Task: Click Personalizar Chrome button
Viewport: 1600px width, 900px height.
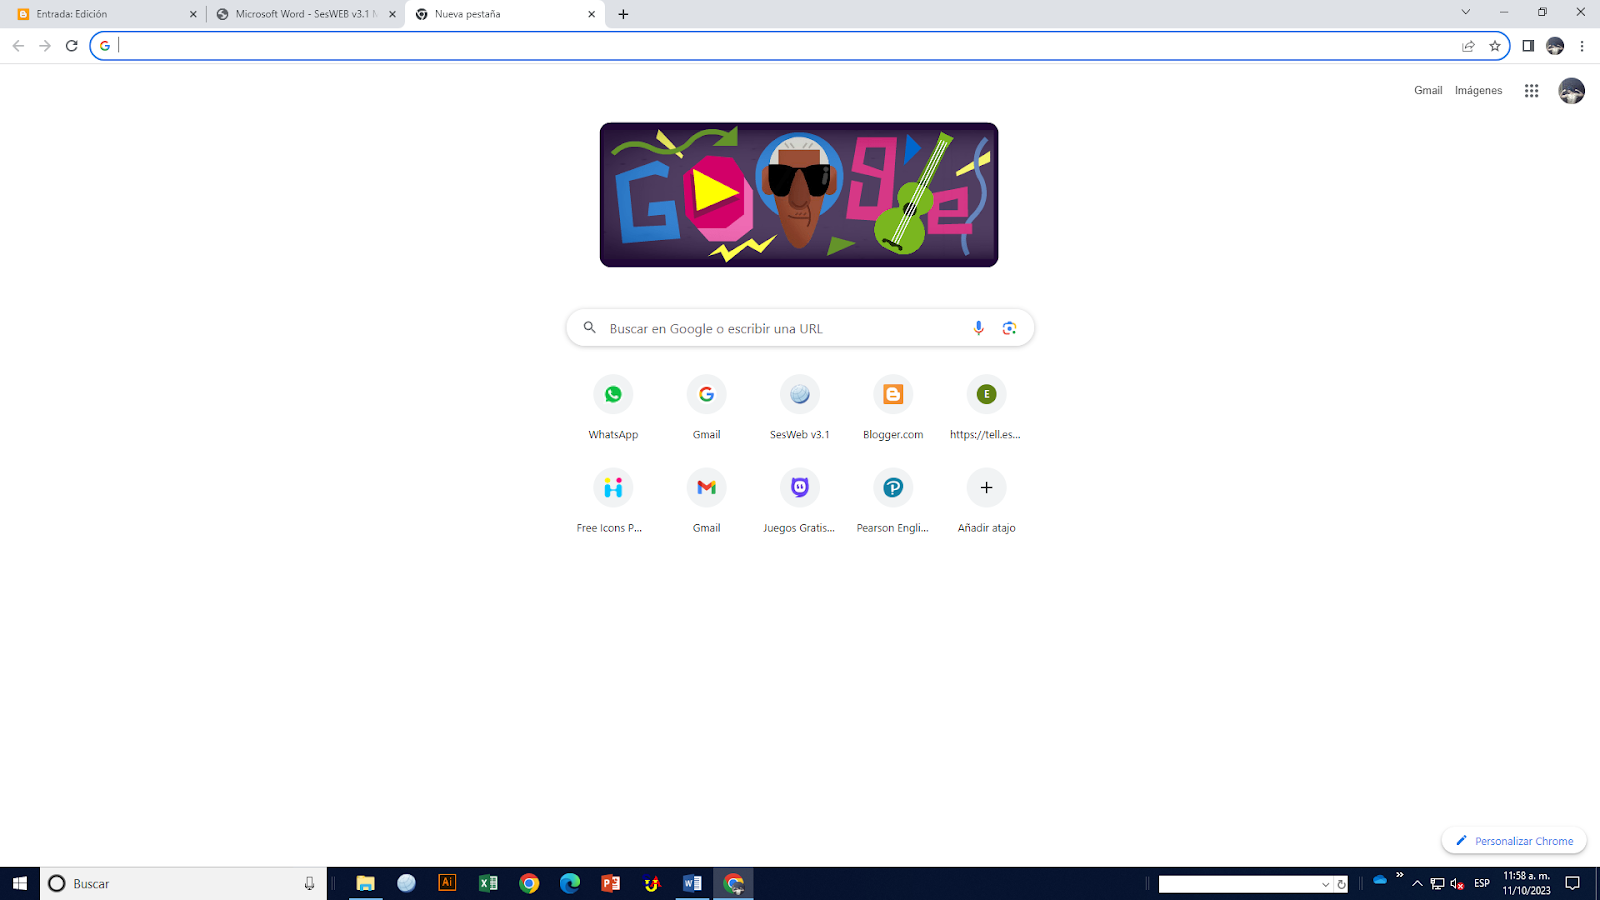Action: [1514, 841]
